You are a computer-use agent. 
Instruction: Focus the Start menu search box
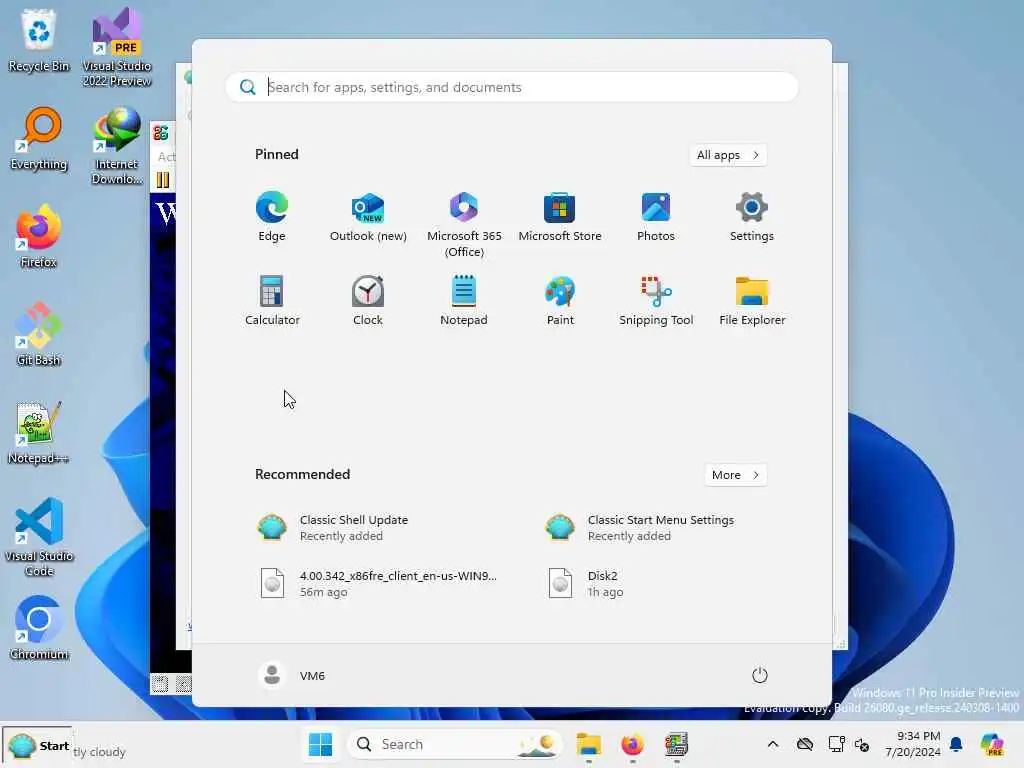coord(512,87)
